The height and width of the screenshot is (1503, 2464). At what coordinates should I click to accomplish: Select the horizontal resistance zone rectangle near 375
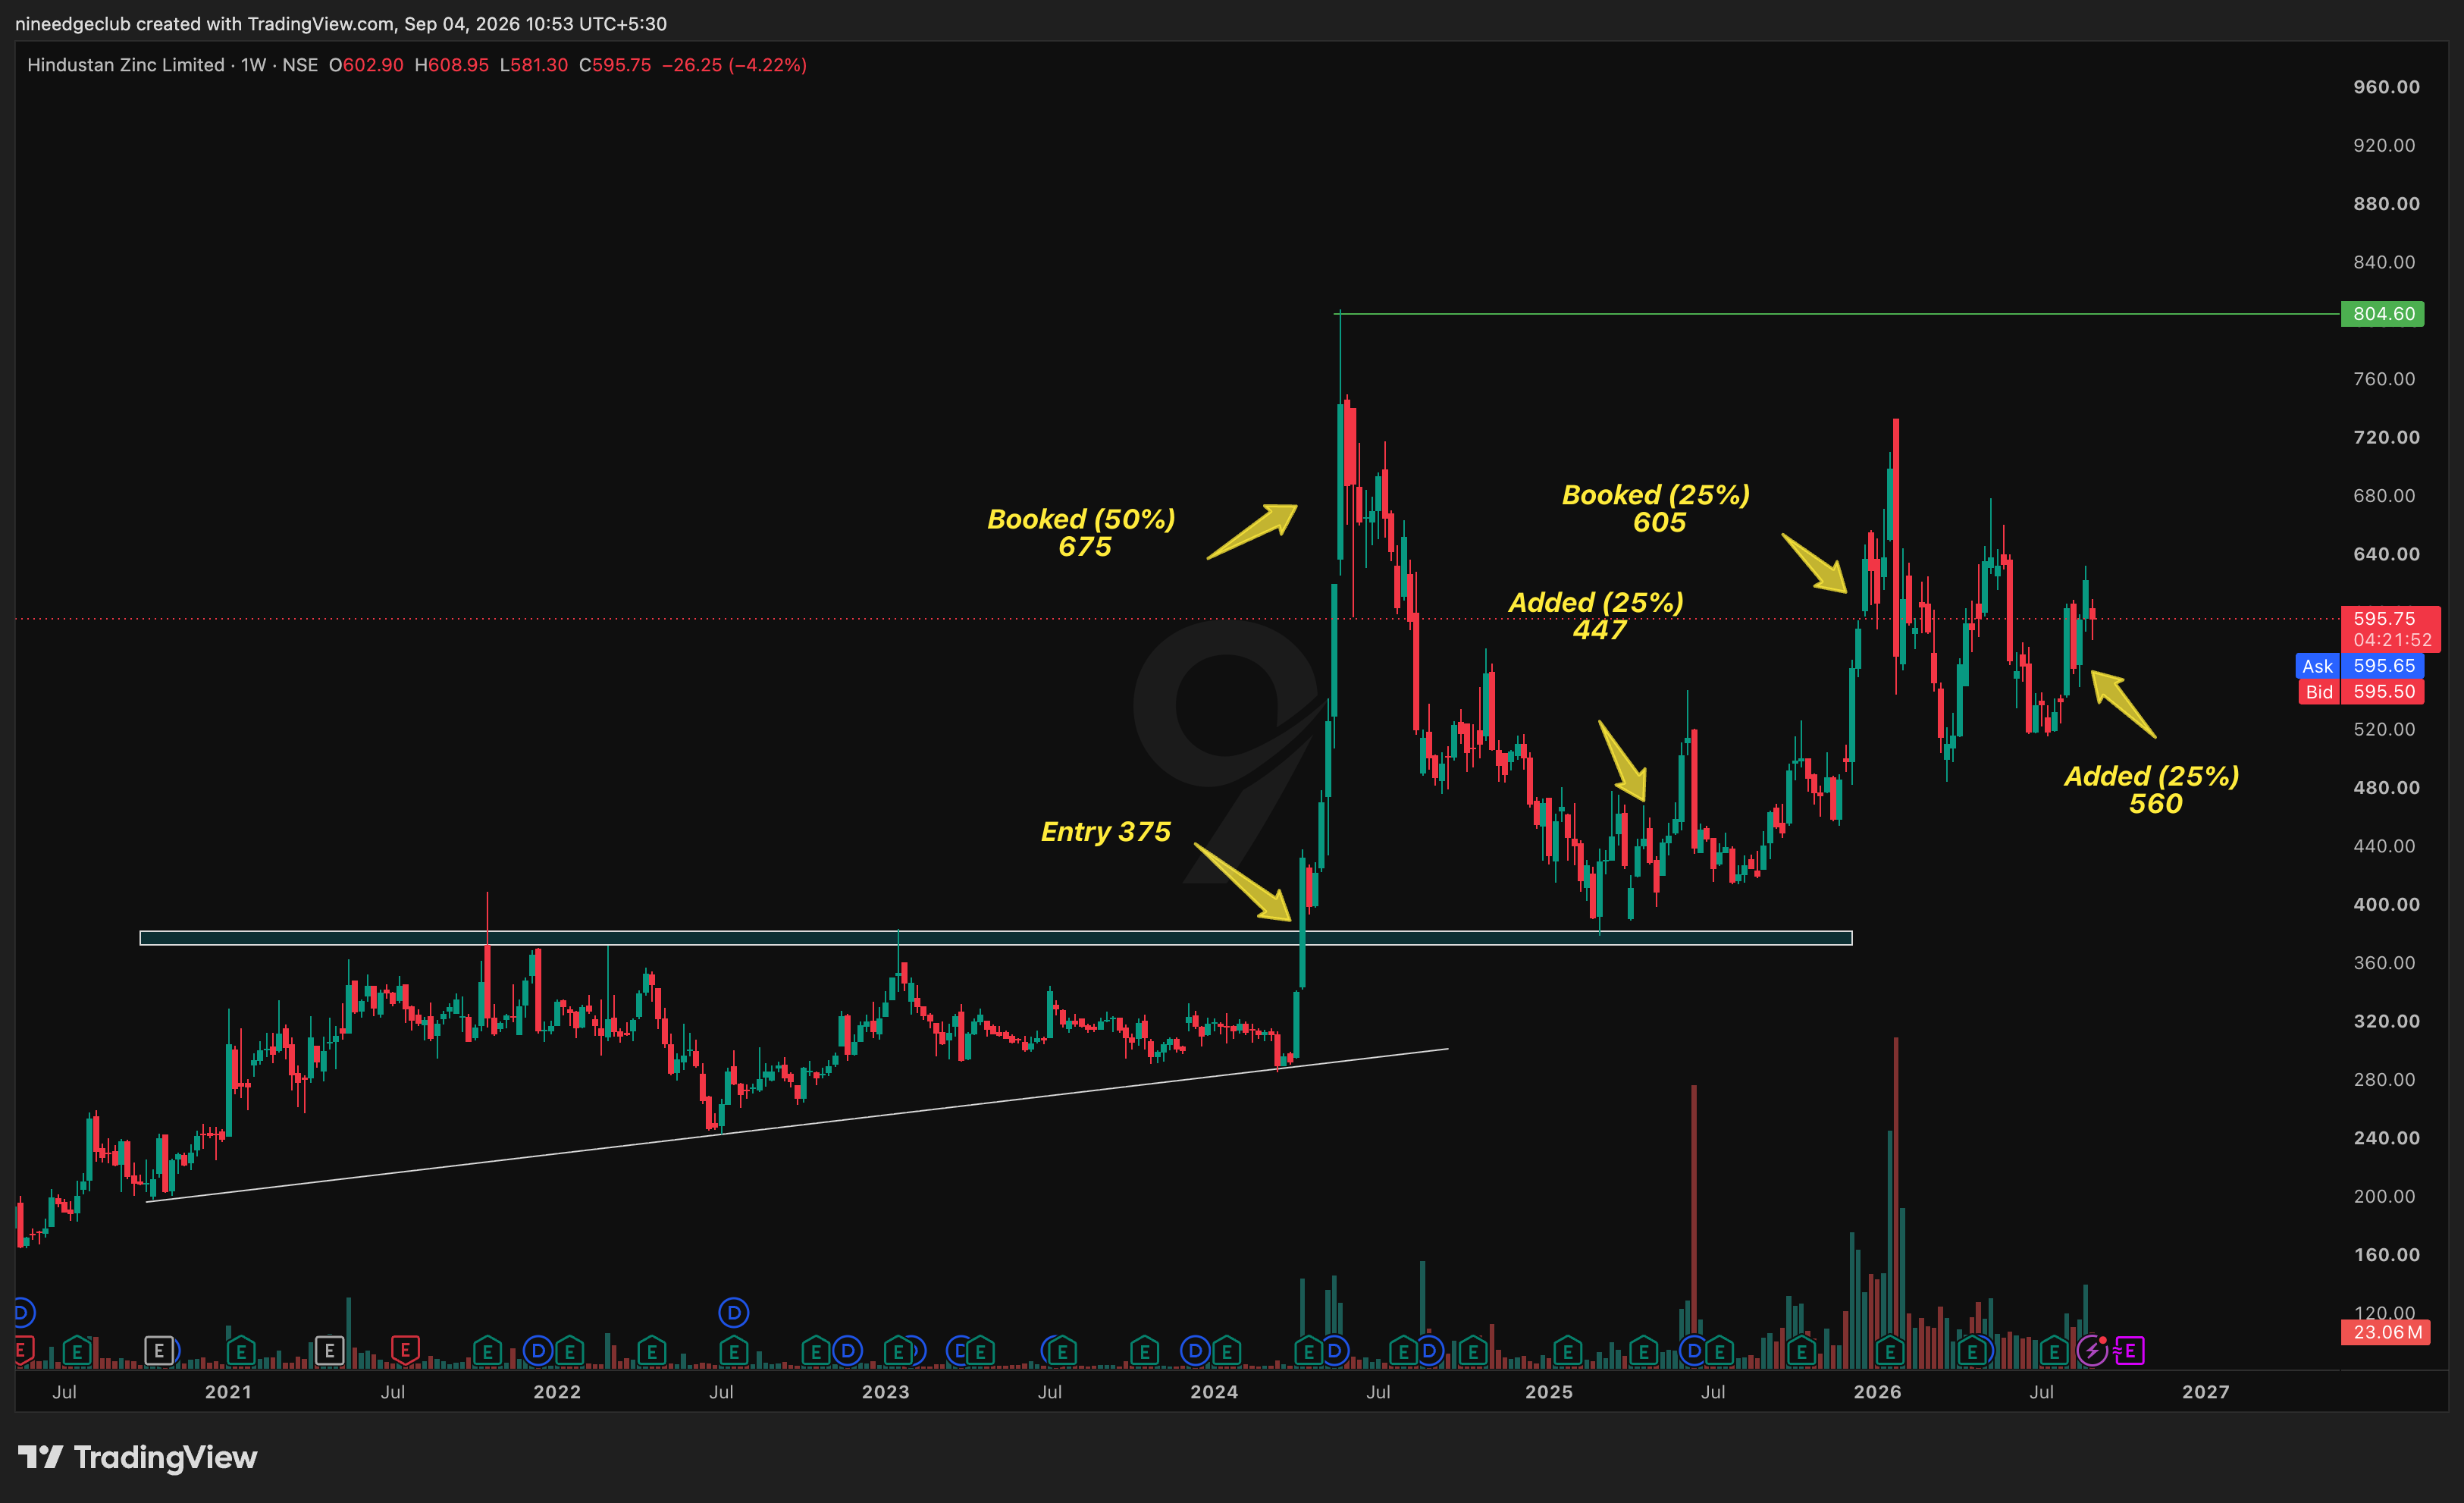pos(996,938)
